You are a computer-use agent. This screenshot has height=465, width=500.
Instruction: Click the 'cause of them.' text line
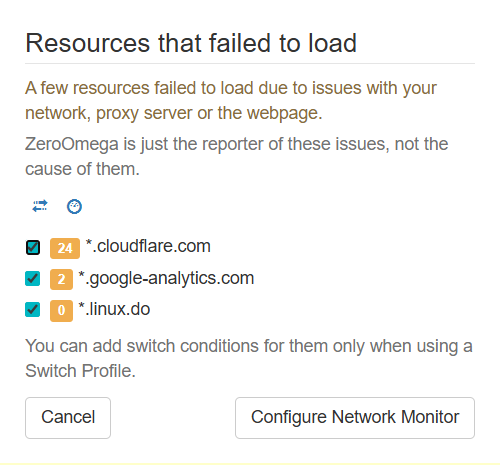pyautogui.click(x=82, y=169)
